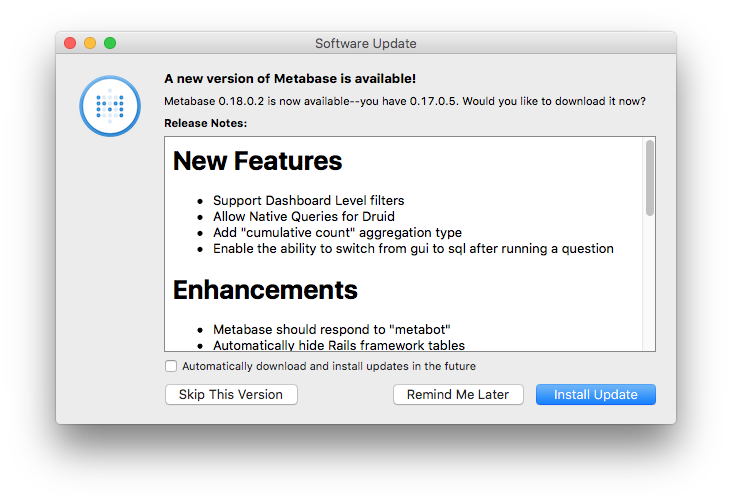Enable automatic download and install updates checkbox

171,366
